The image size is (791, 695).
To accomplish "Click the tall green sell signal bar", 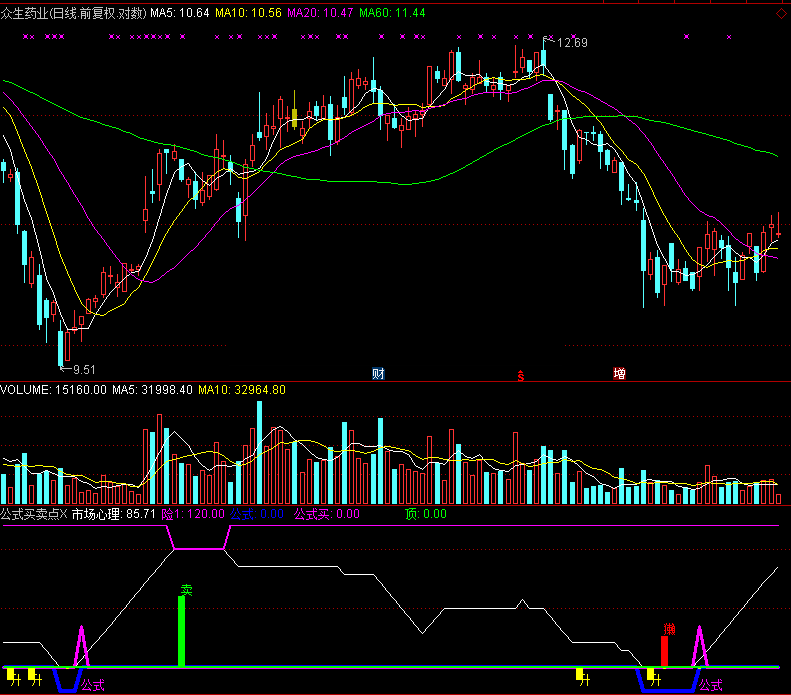I will tap(181, 631).
